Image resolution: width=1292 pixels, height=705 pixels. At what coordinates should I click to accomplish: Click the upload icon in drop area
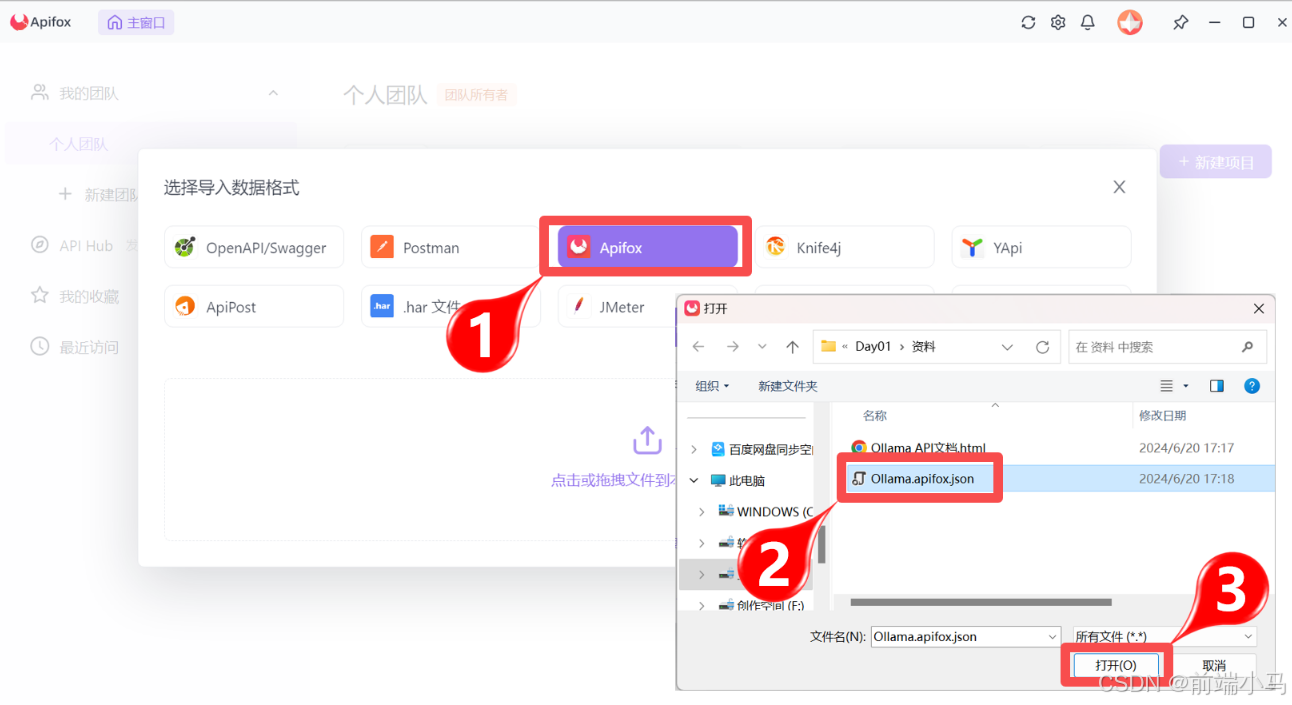(648, 440)
